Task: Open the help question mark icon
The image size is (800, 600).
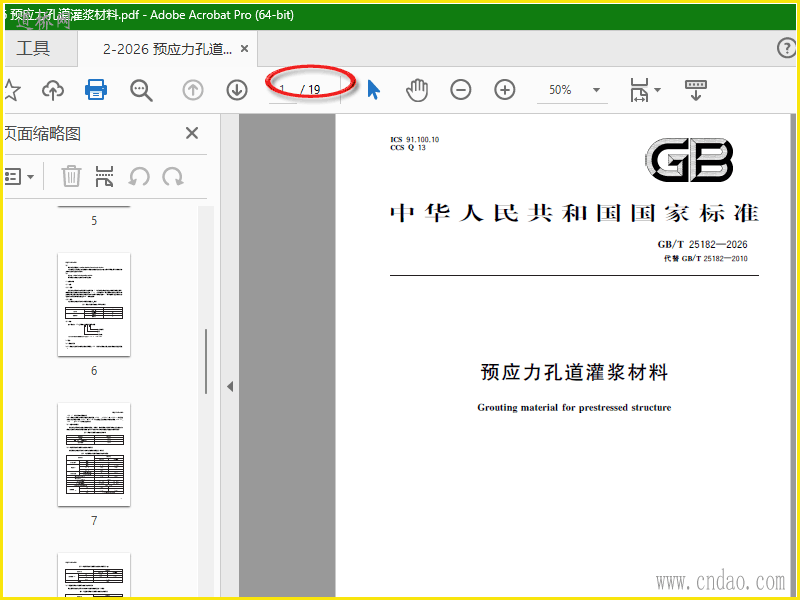Action: pos(786,48)
